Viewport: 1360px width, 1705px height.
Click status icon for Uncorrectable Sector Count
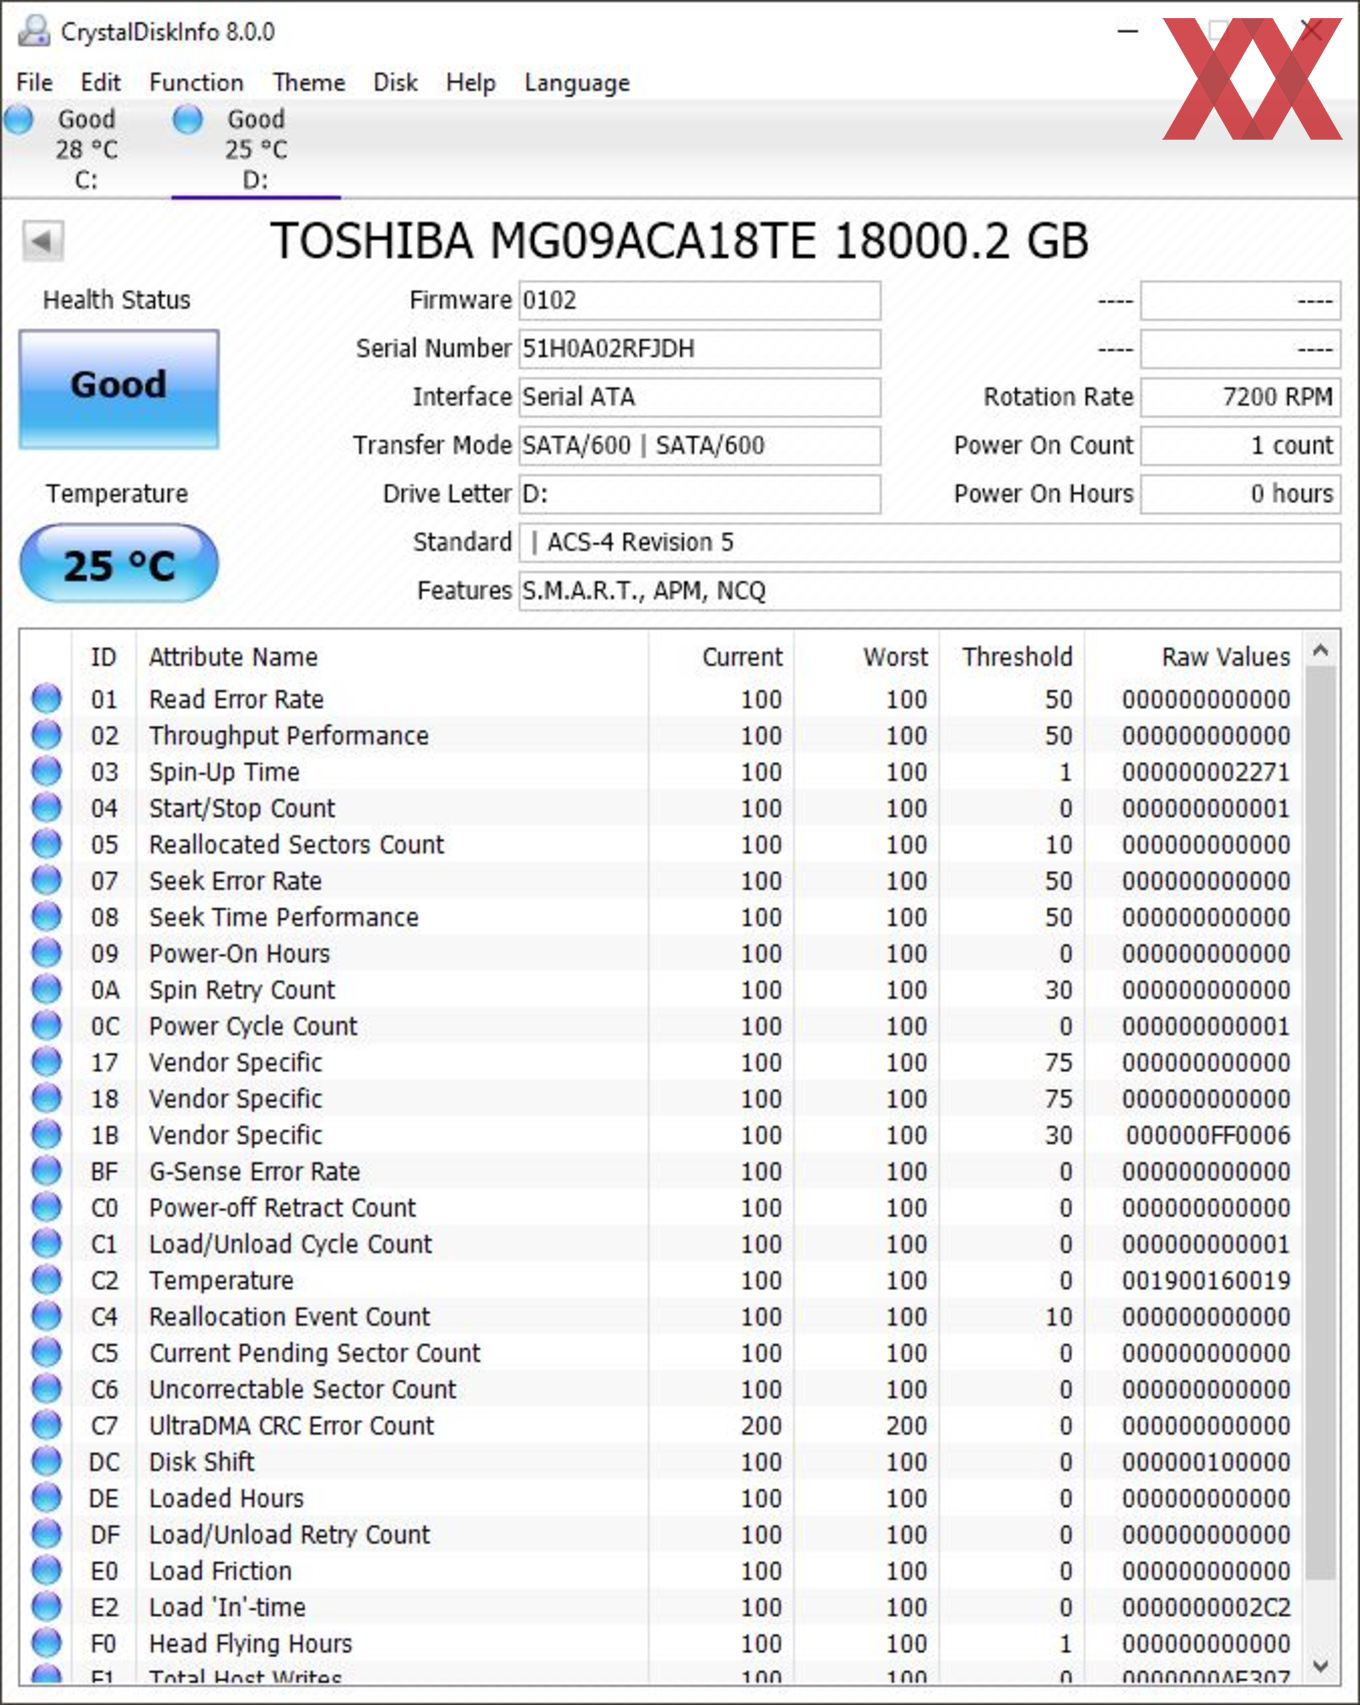[46, 1388]
